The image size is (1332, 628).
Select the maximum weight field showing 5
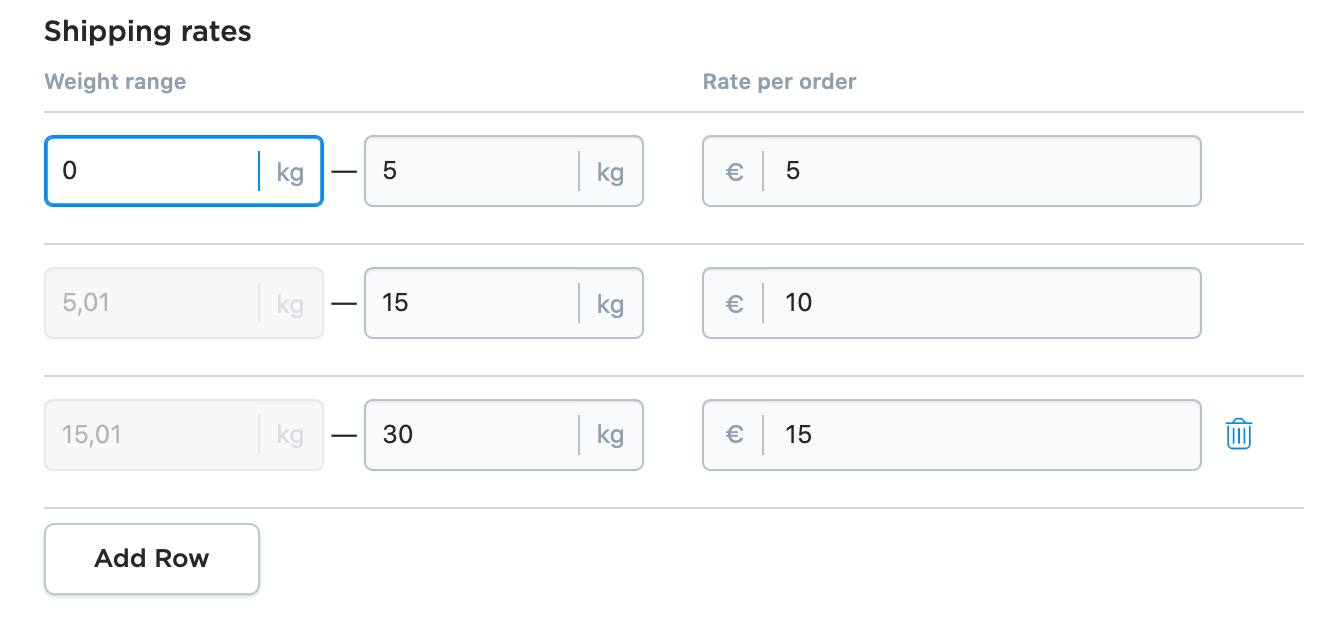[x=504, y=171]
